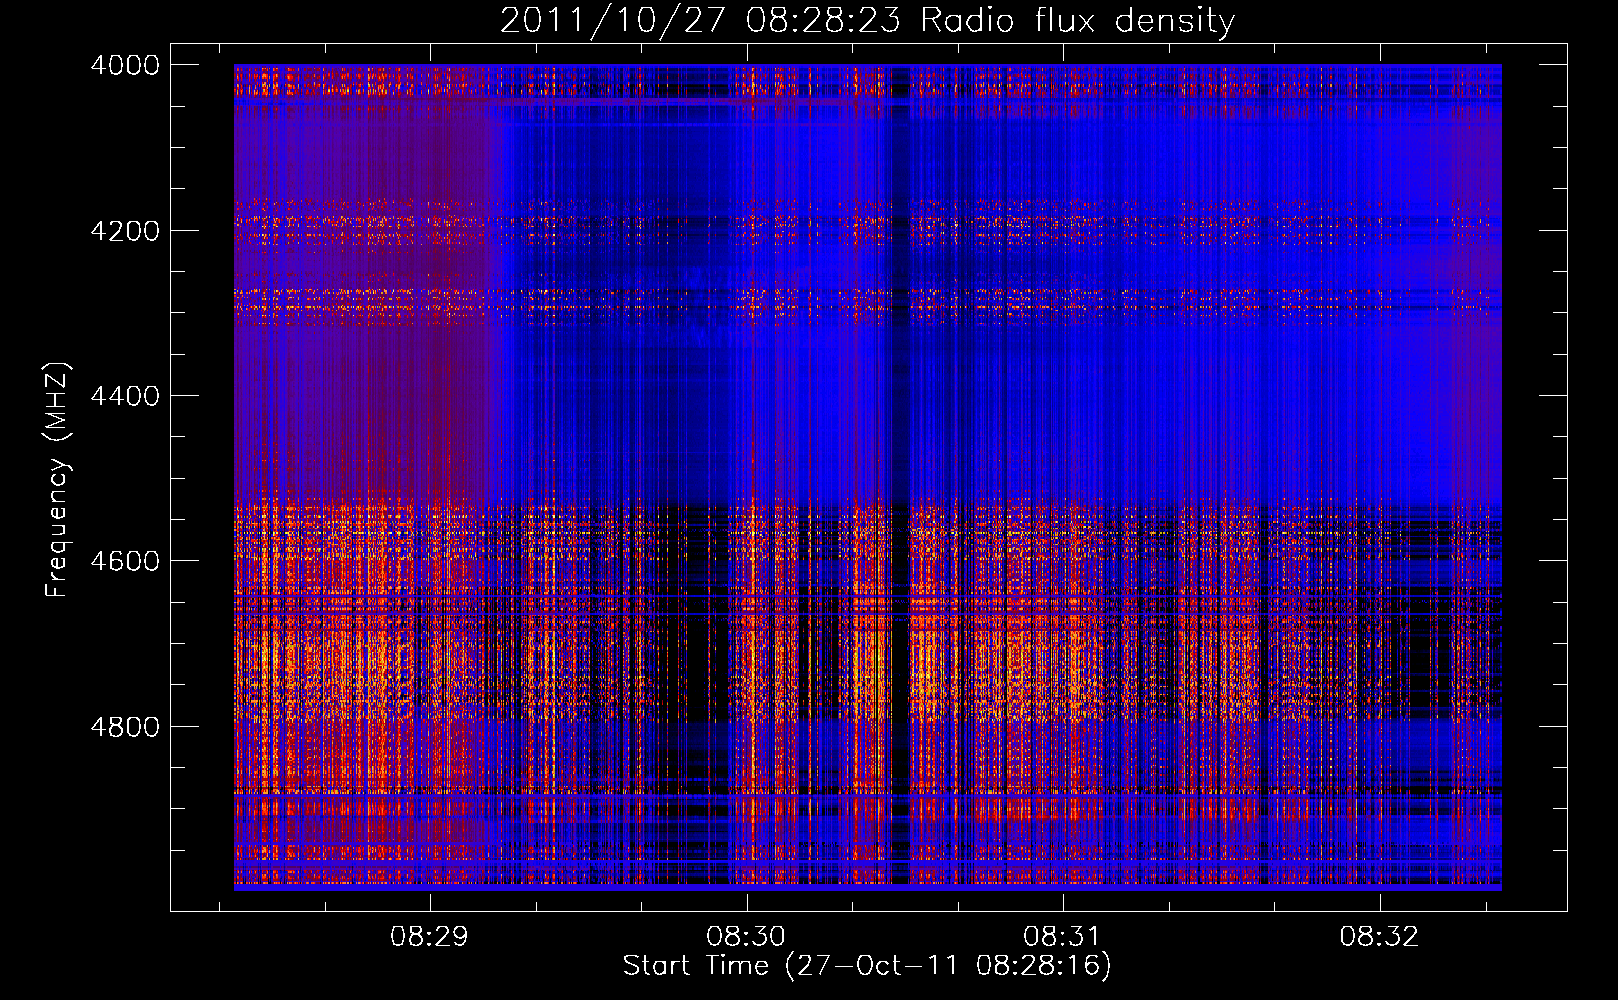
Task: Click the plot title '2011/10/27 08:28:23 Radio flux density'
Action: coord(867,21)
